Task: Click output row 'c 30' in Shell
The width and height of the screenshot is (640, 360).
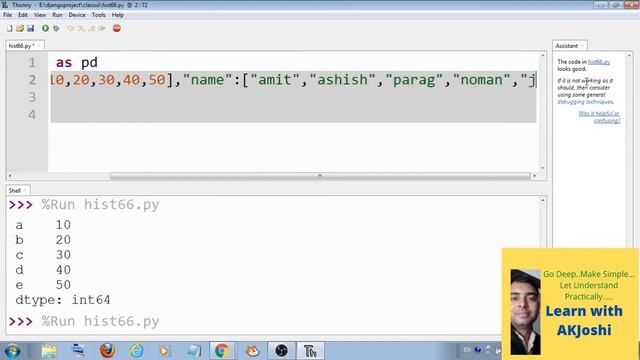Action: coord(43,255)
